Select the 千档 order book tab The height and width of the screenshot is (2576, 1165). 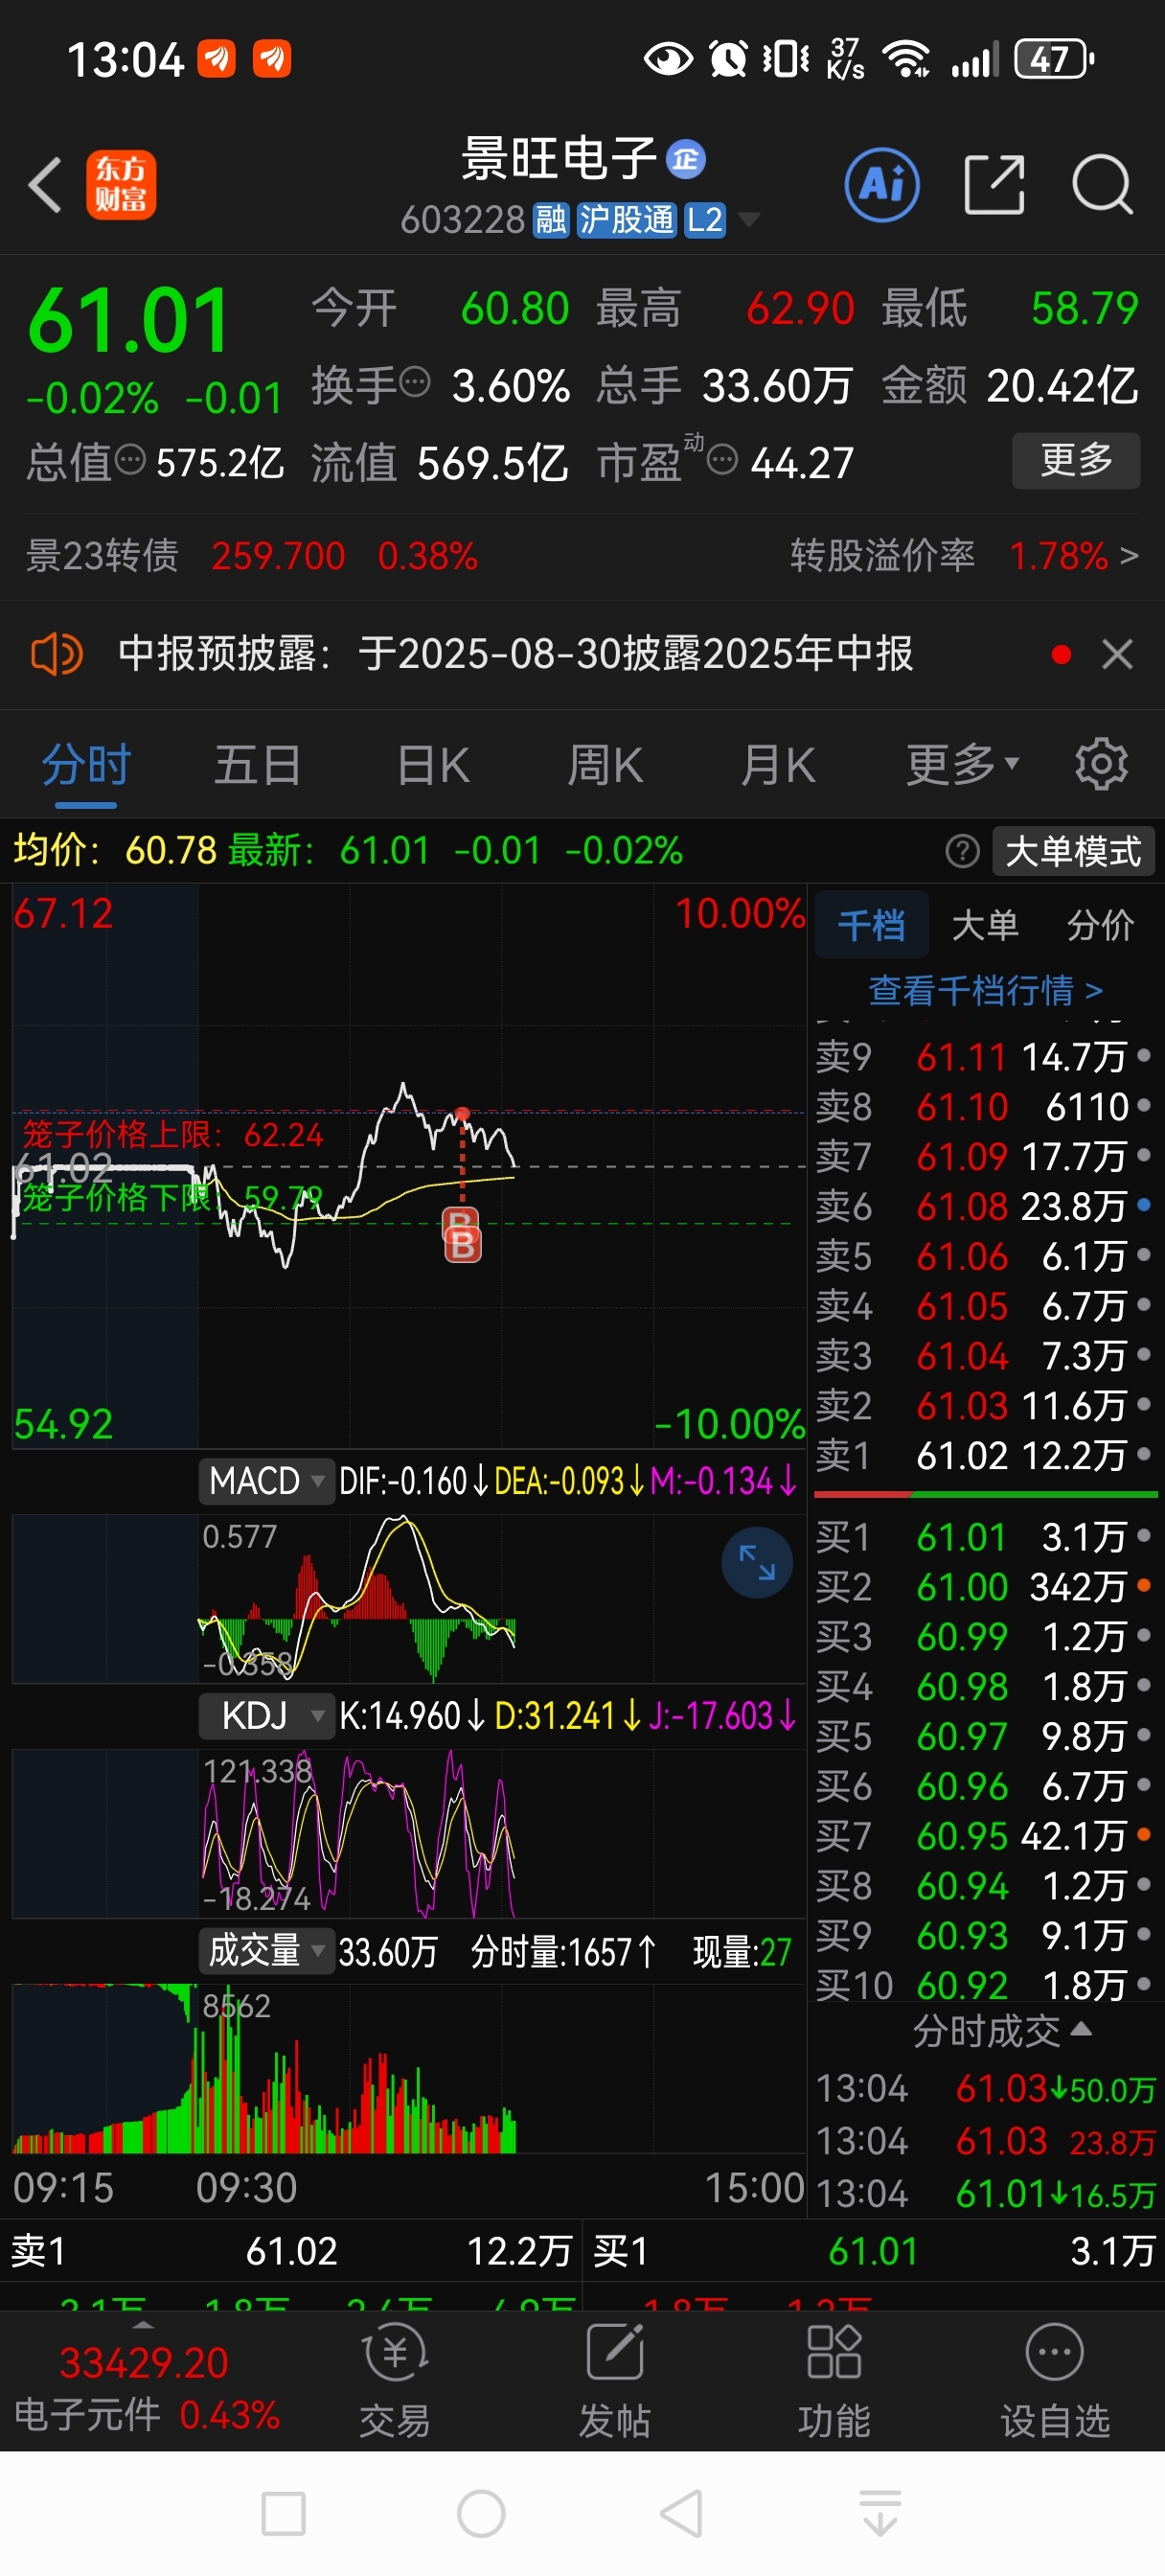[x=871, y=925]
